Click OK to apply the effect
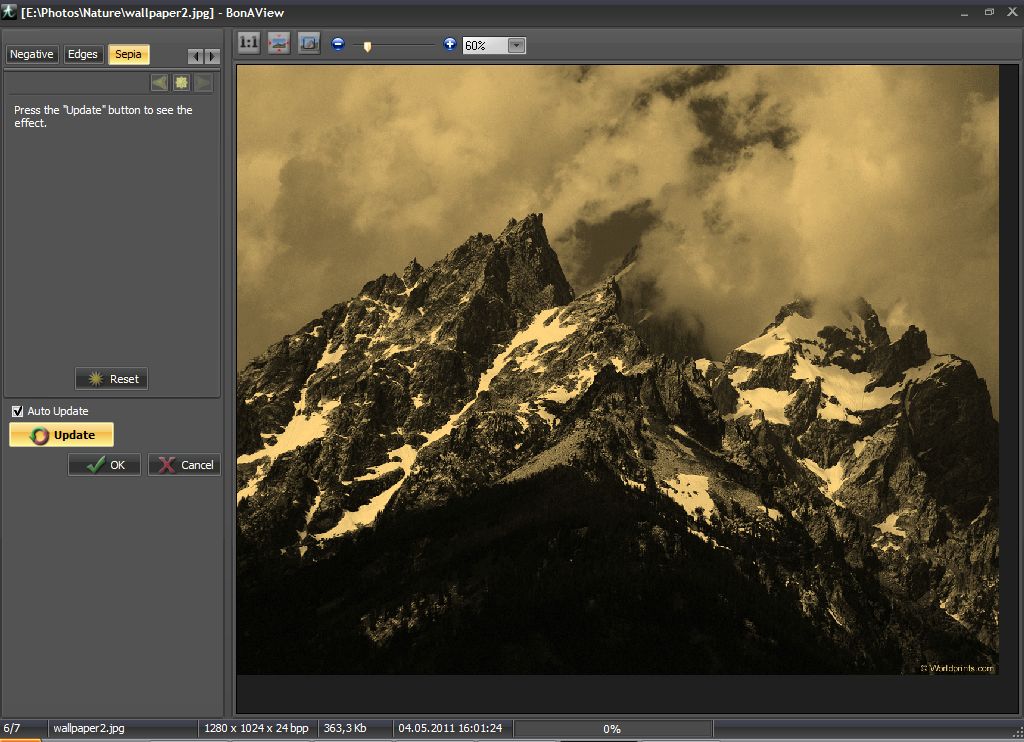 coord(104,465)
